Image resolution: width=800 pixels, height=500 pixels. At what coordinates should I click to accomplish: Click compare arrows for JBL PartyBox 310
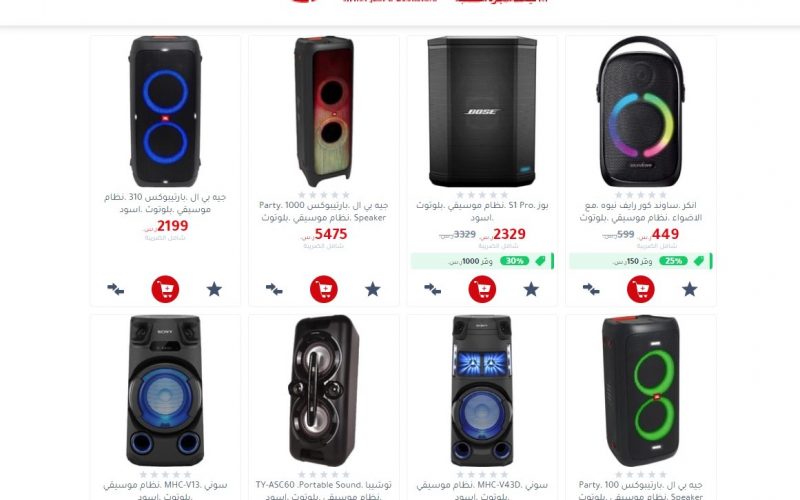[116, 289]
